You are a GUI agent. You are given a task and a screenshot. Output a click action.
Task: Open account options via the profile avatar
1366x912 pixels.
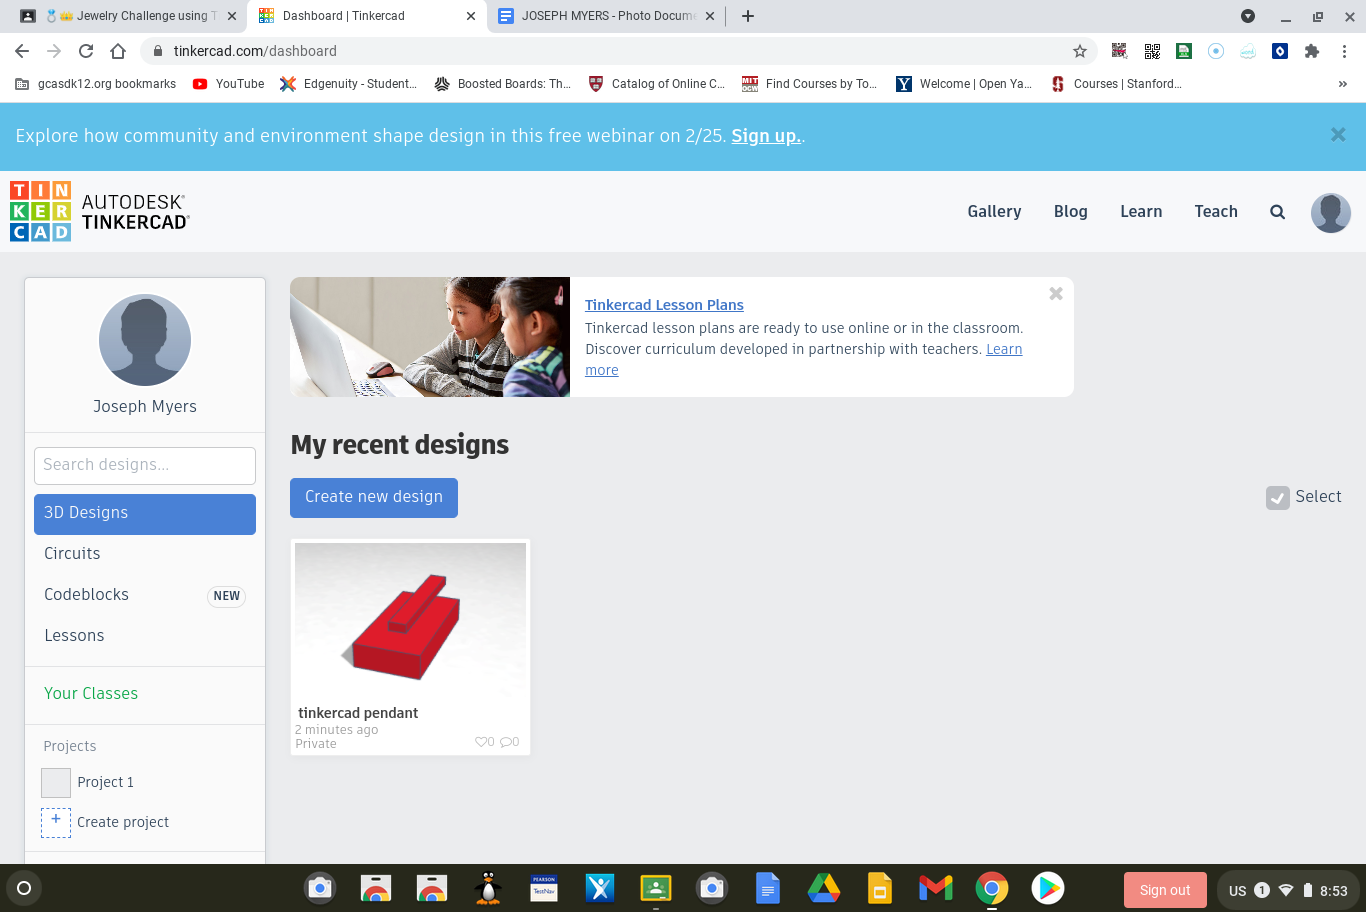pos(1330,212)
